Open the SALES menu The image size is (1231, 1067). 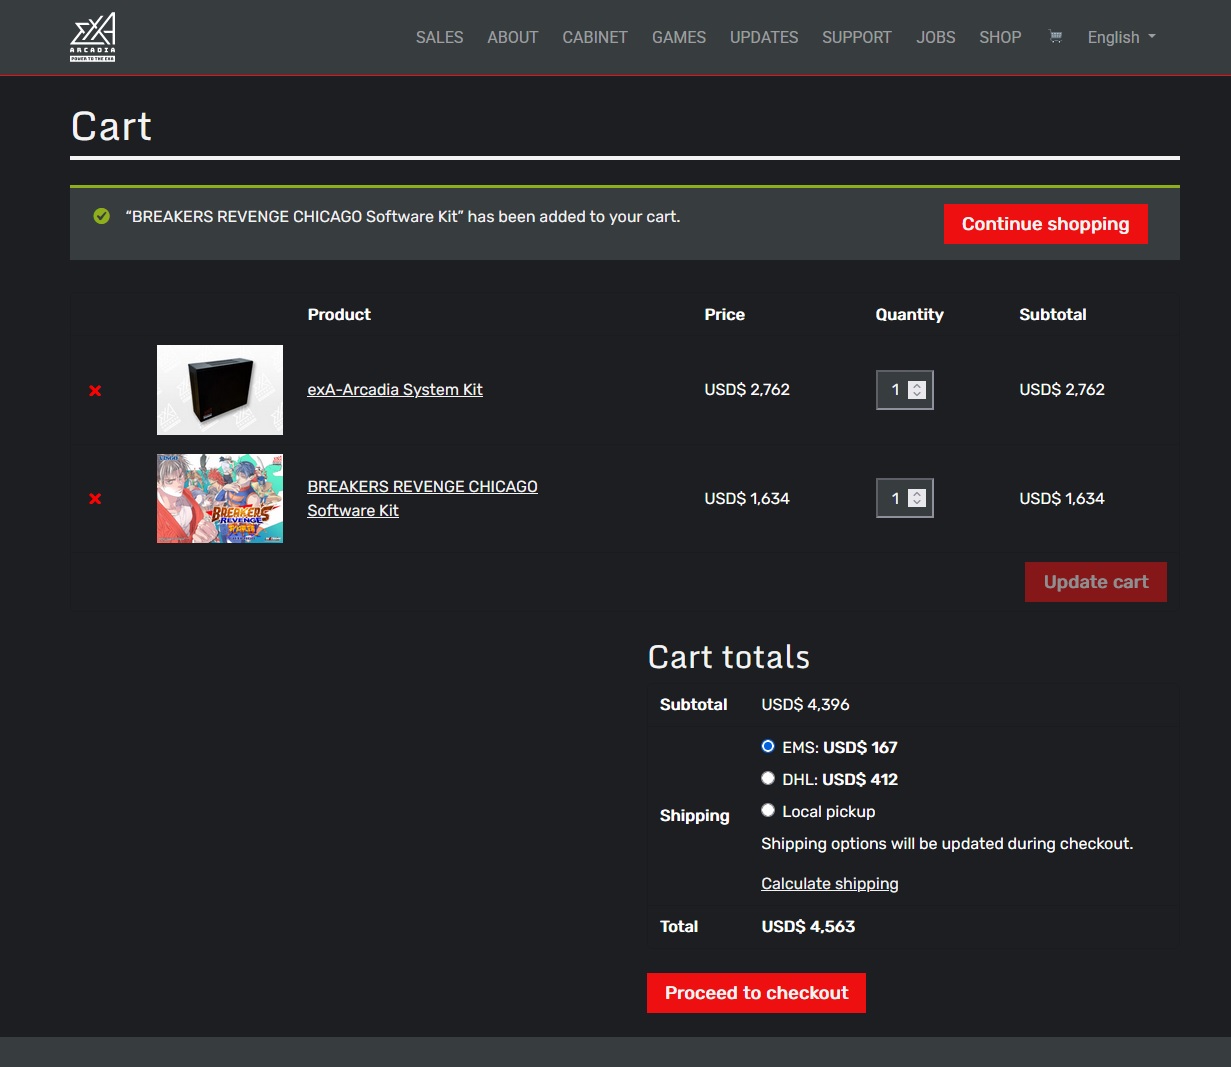click(x=440, y=37)
